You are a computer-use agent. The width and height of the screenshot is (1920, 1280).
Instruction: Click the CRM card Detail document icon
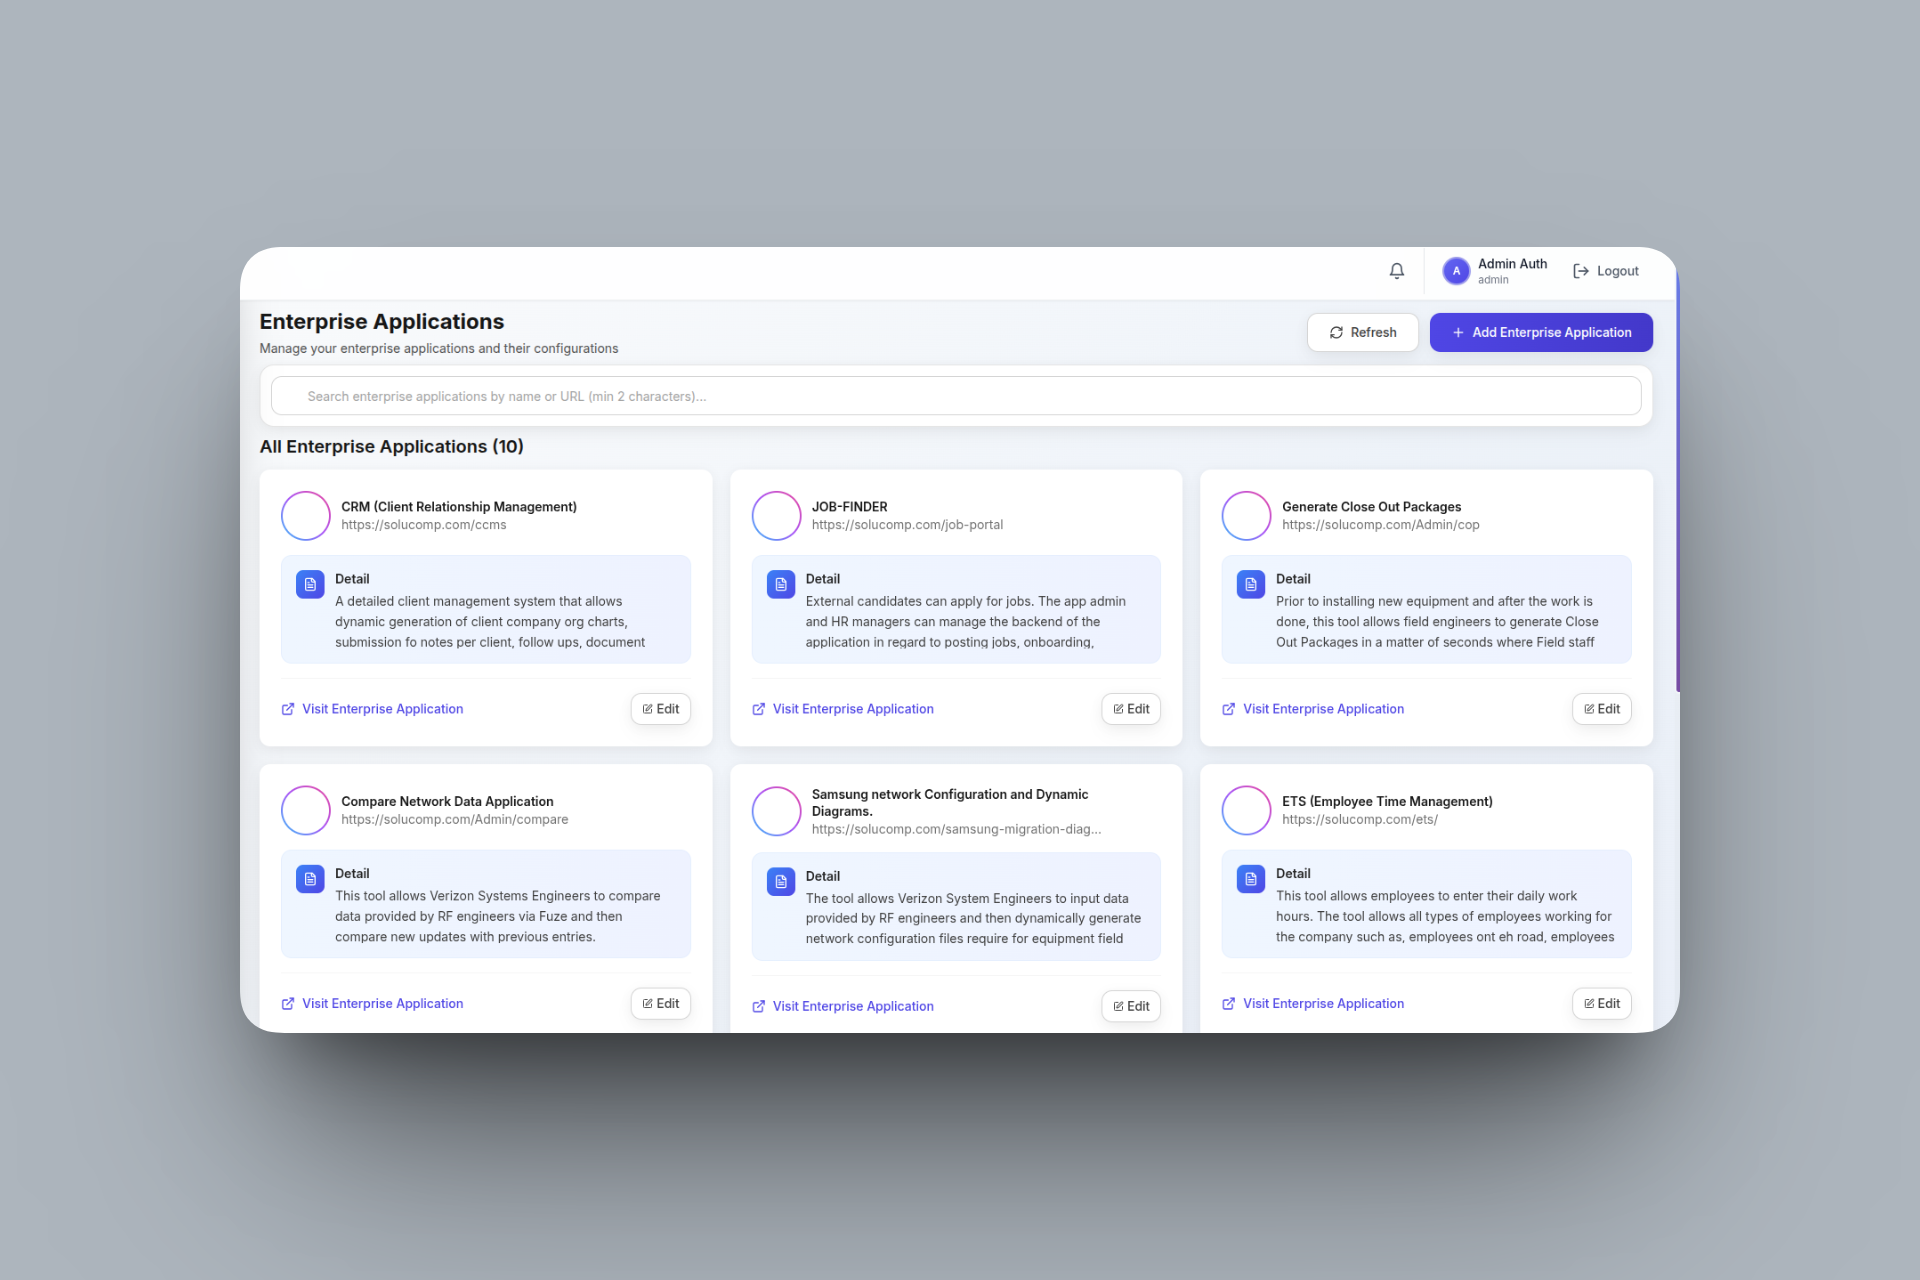tap(310, 585)
